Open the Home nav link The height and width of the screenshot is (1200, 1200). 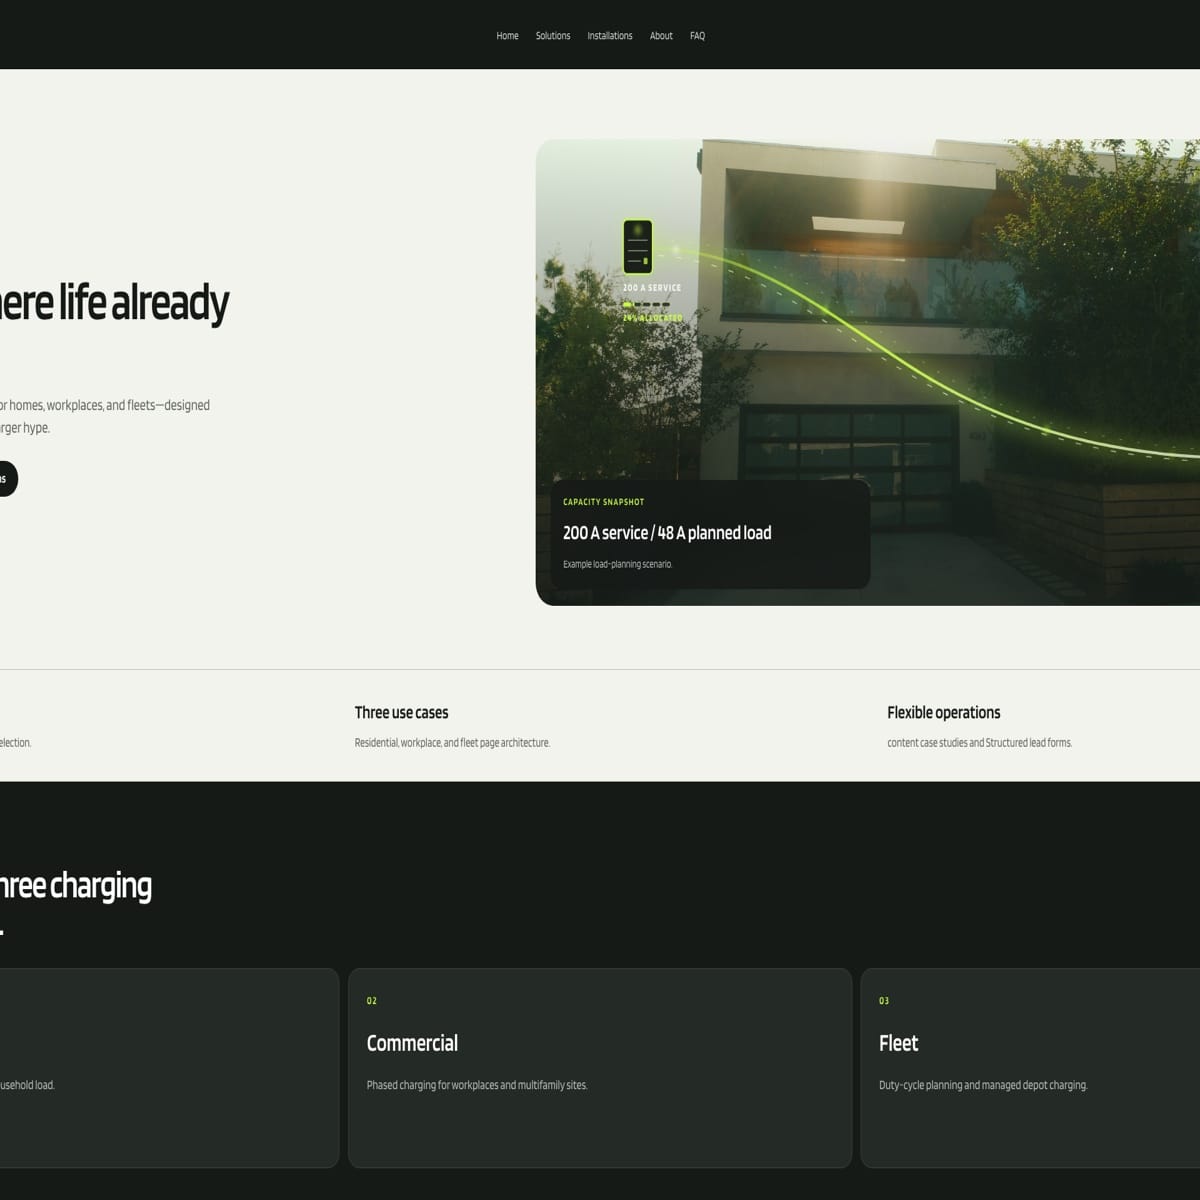(x=507, y=36)
